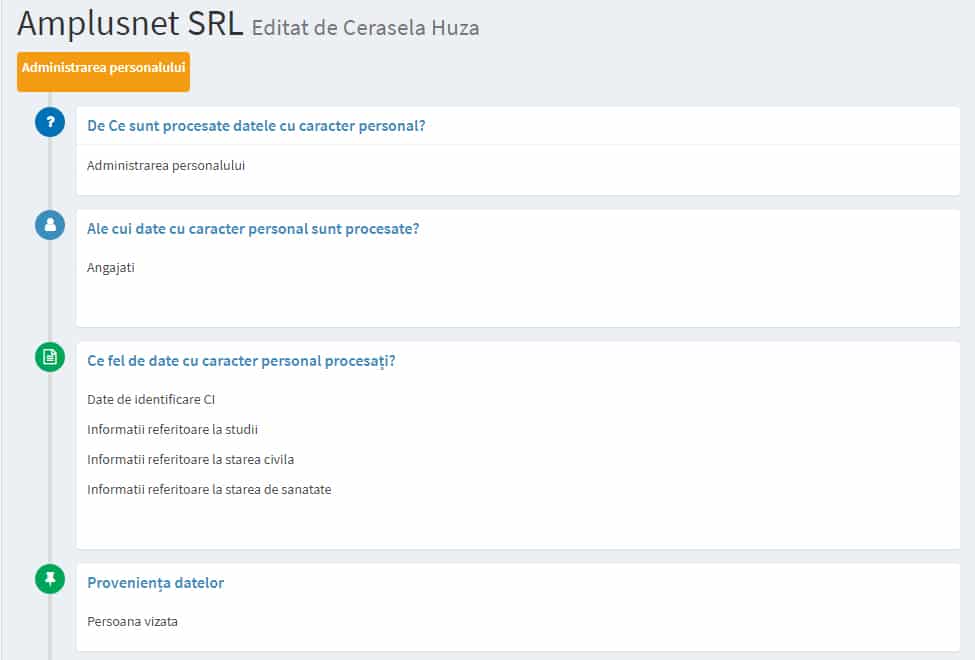This screenshot has width=975, height=660.
Task: Click 'Informatii referitoare la studii' entry
Action: [172, 429]
